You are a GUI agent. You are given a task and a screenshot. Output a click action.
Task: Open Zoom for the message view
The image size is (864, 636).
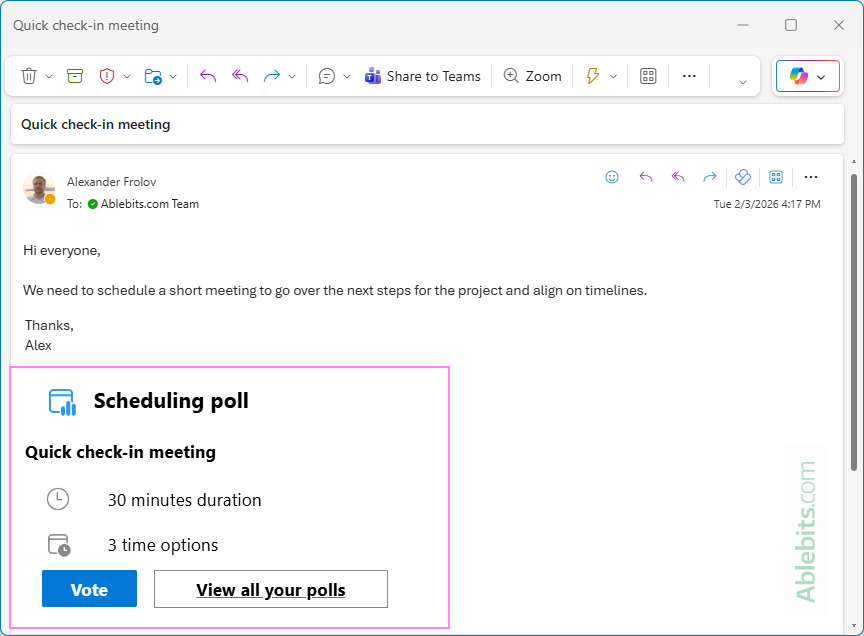(x=532, y=75)
